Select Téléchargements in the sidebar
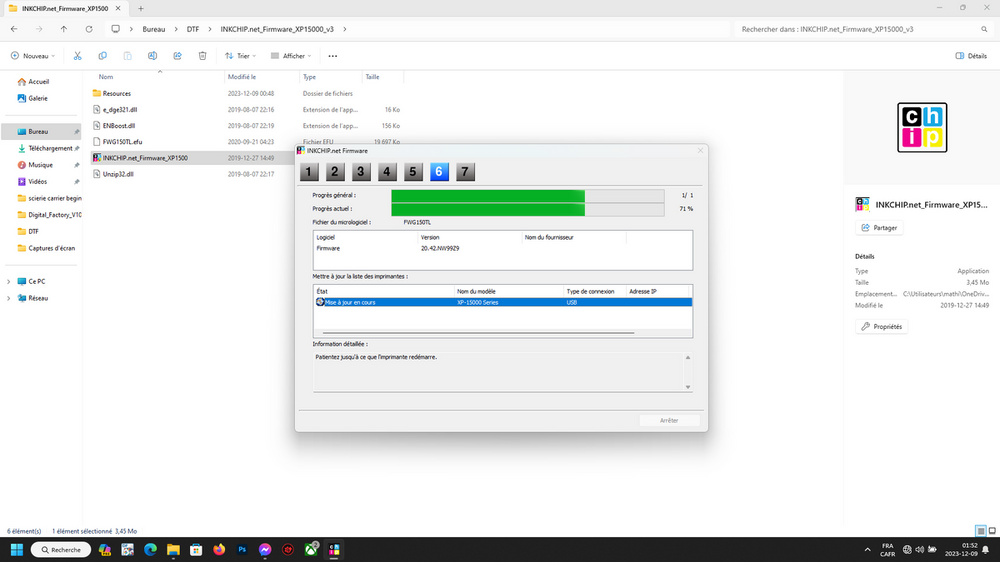1000x562 pixels. click(x=48, y=148)
